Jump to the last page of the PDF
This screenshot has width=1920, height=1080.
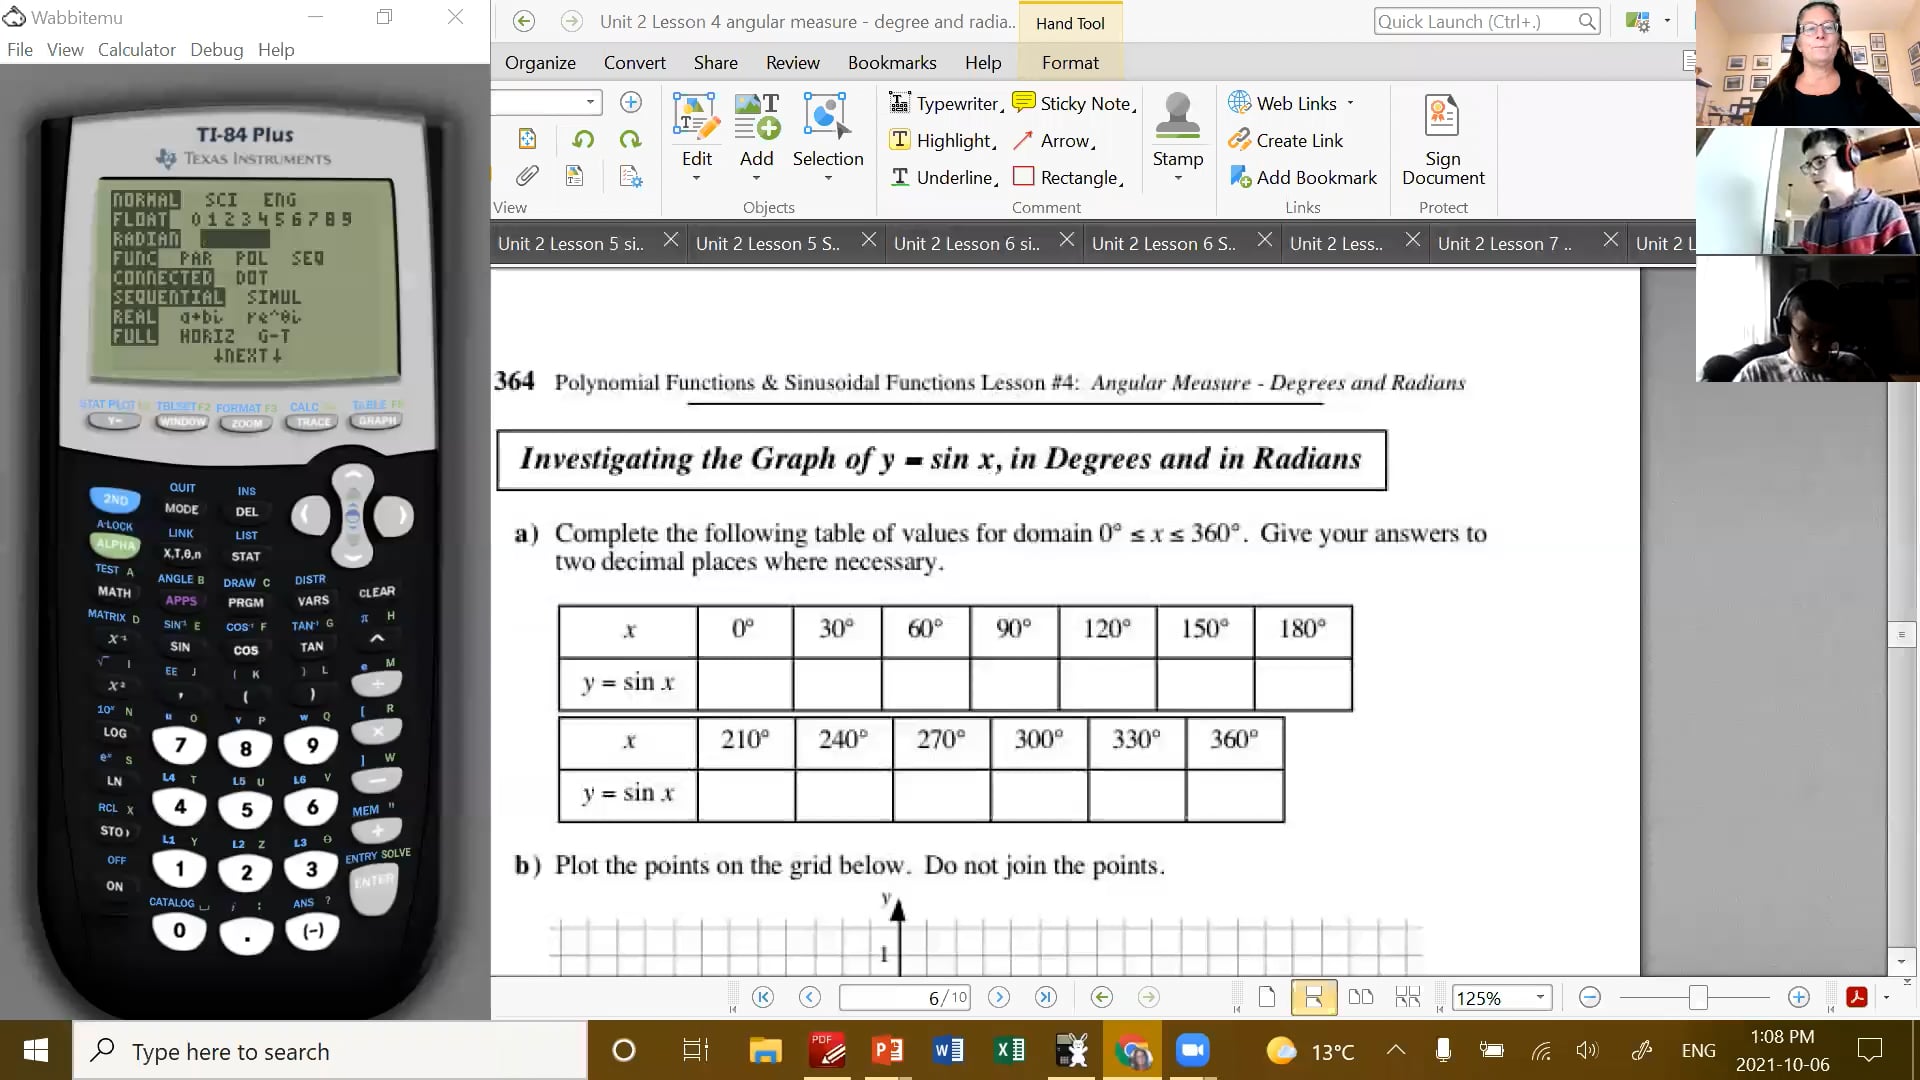pyautogui.click(x=1046, y=997)
